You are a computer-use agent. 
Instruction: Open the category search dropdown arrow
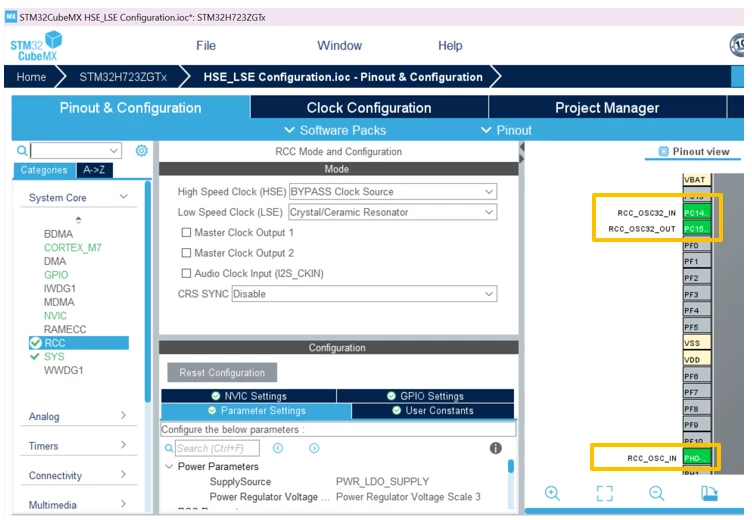(113, 151)
